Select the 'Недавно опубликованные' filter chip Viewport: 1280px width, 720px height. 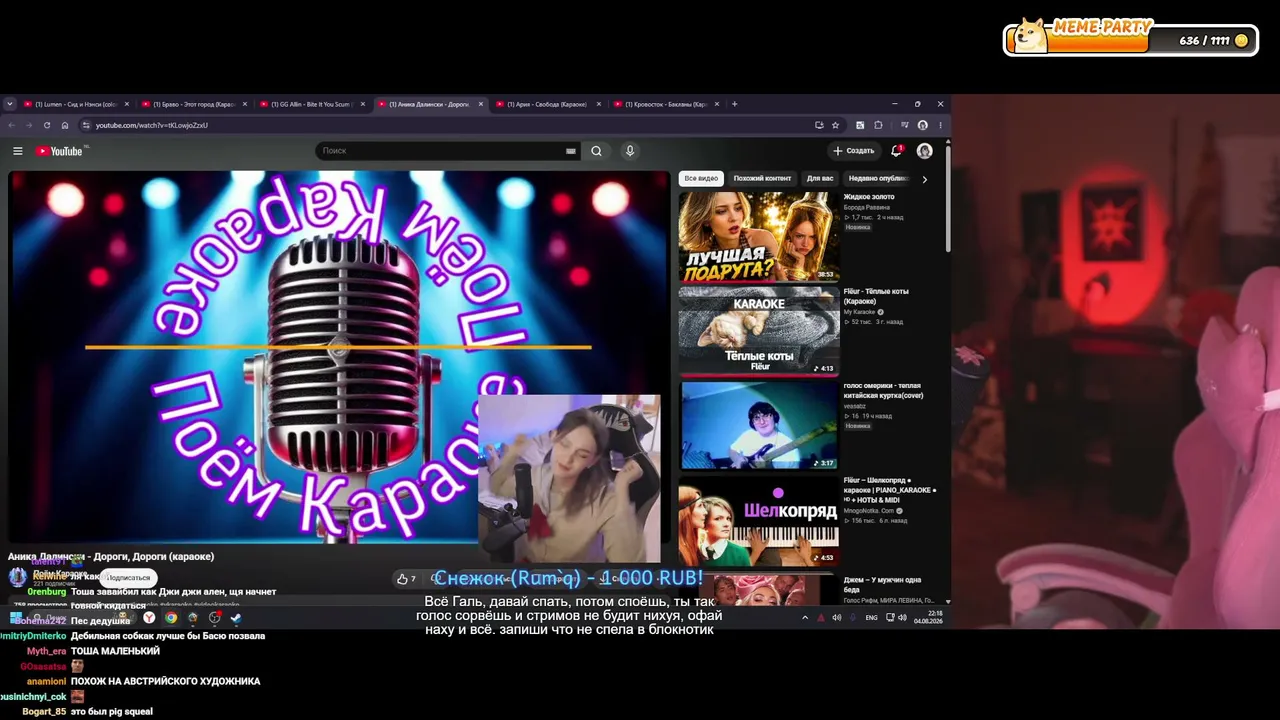(878, 179)
